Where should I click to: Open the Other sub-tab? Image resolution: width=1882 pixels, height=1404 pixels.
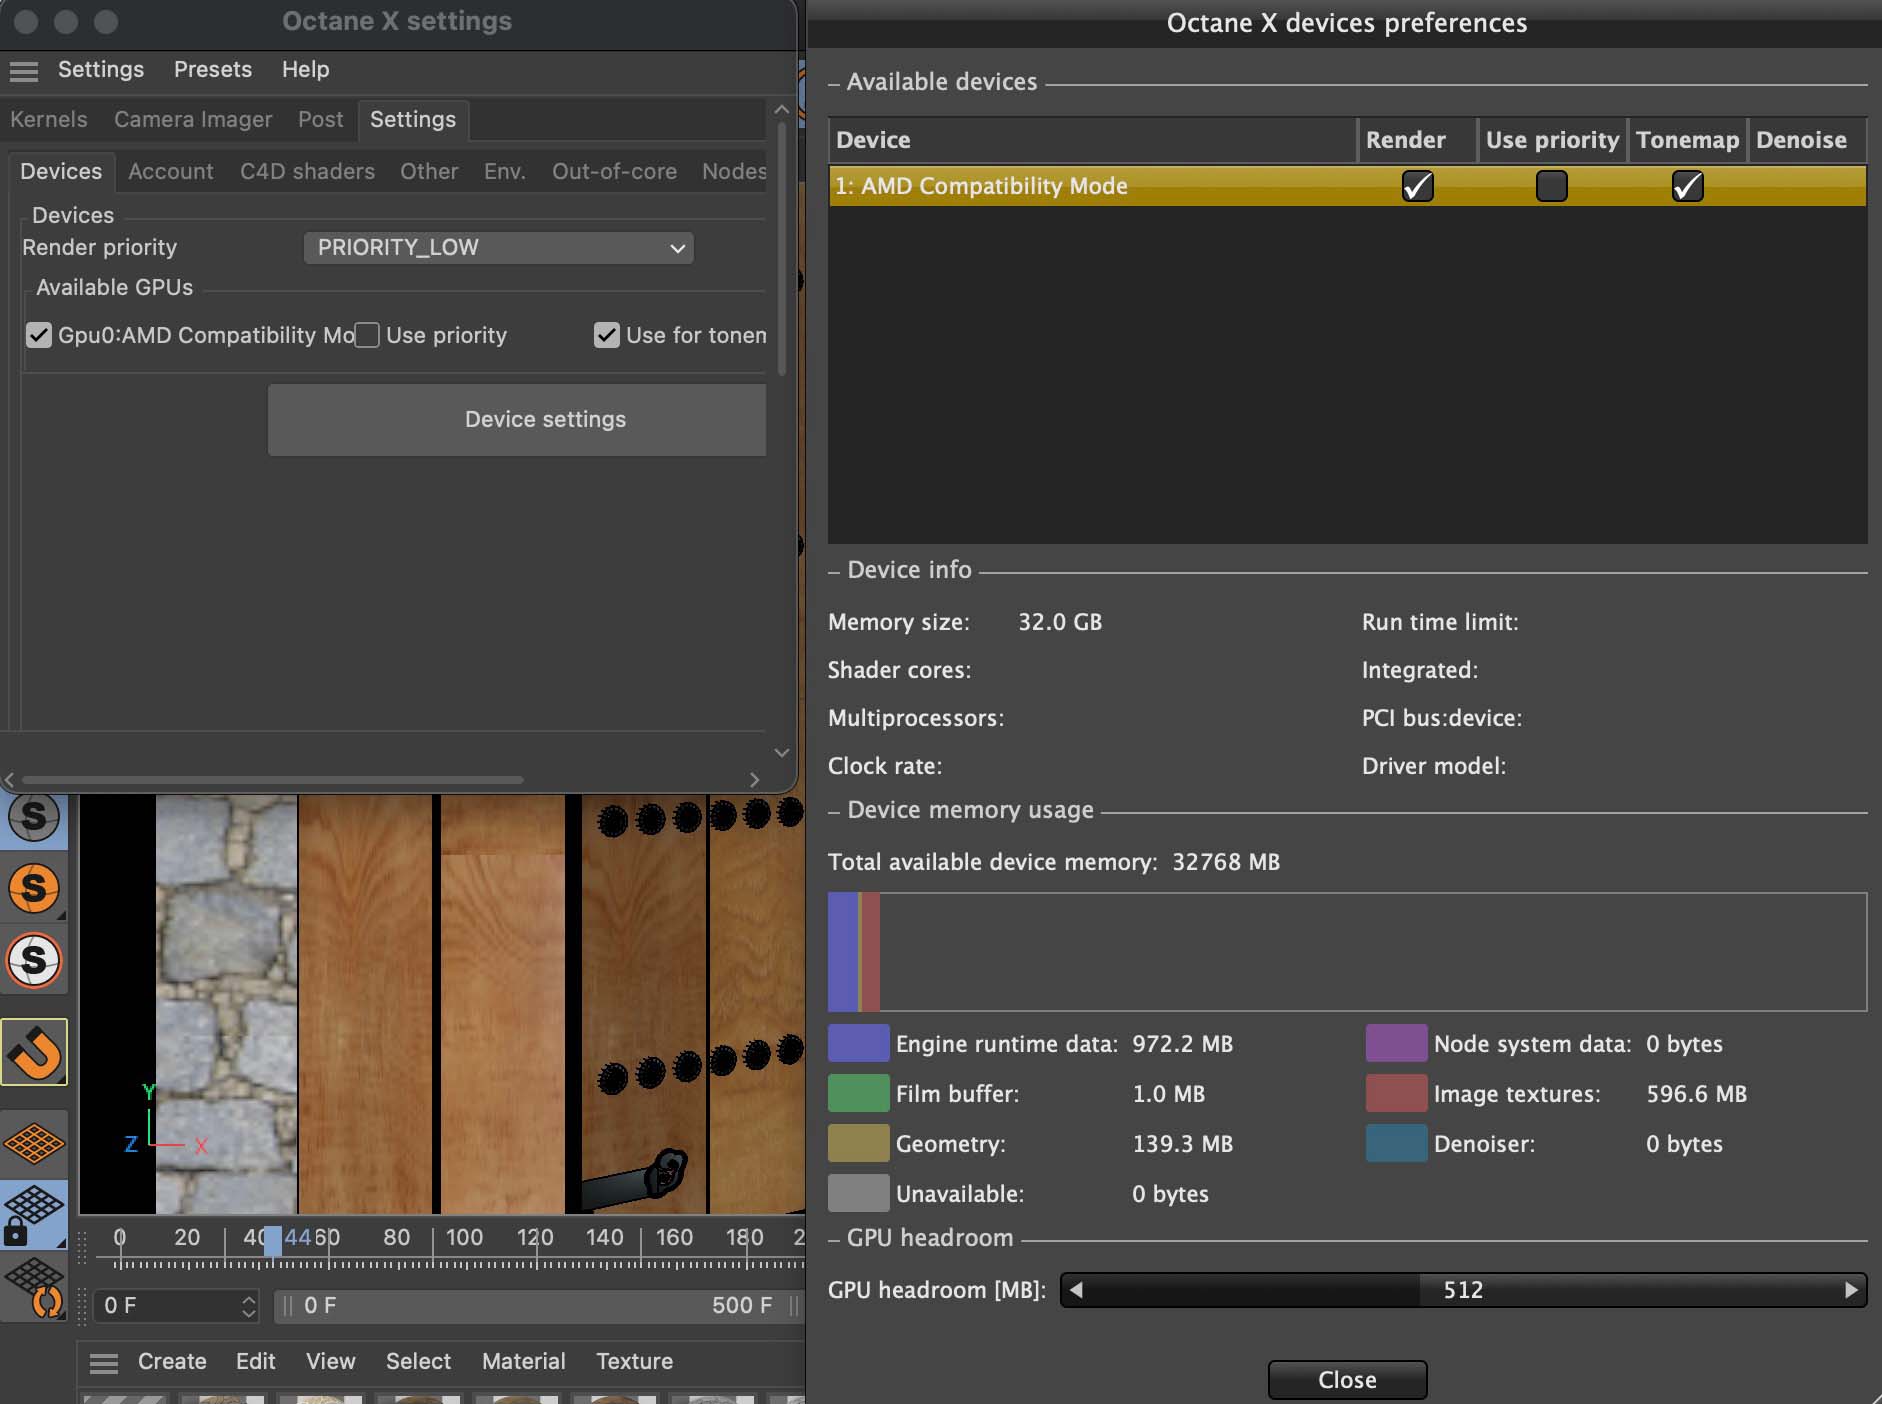(x=429, y=171)
